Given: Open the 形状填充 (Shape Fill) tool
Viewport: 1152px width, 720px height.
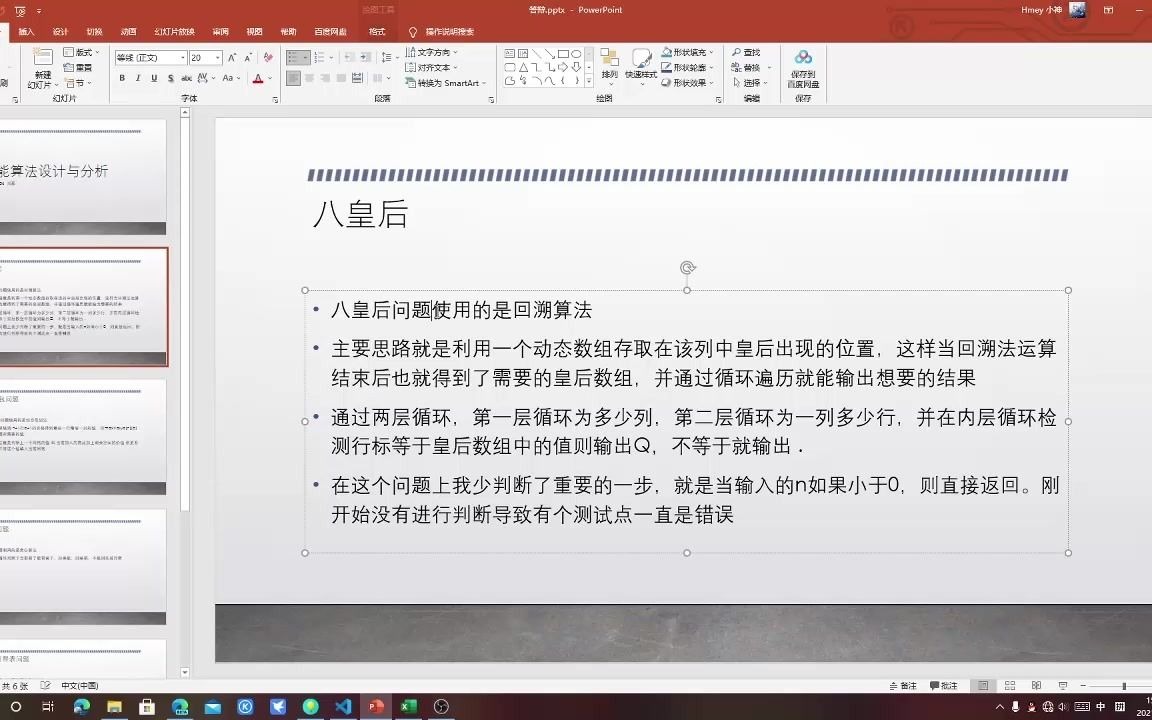Looking at the screenshot, I should tap(688, 52).
